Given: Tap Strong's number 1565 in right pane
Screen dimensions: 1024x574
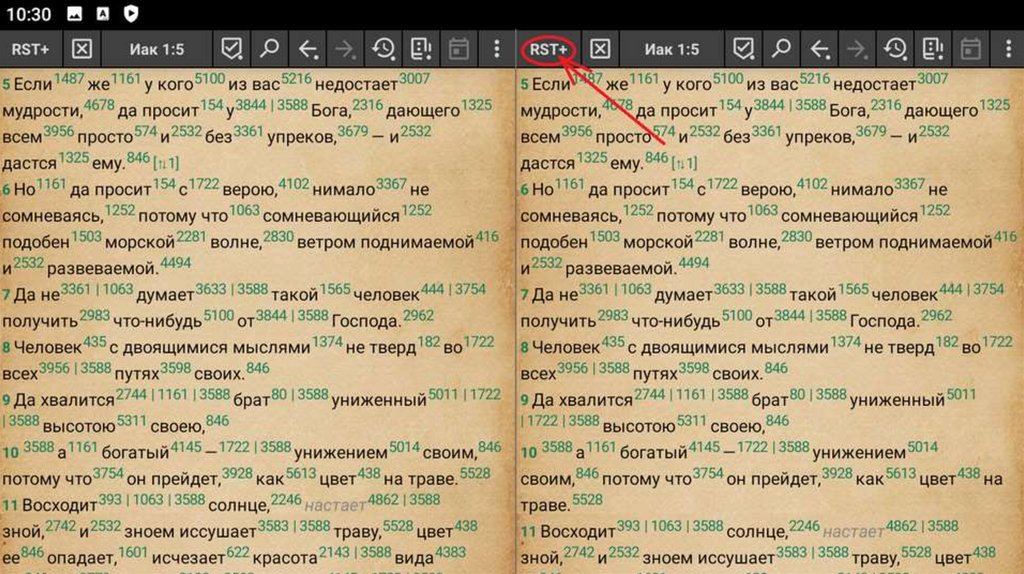Looking at the screenshot, I should click(x=854, y=289).
